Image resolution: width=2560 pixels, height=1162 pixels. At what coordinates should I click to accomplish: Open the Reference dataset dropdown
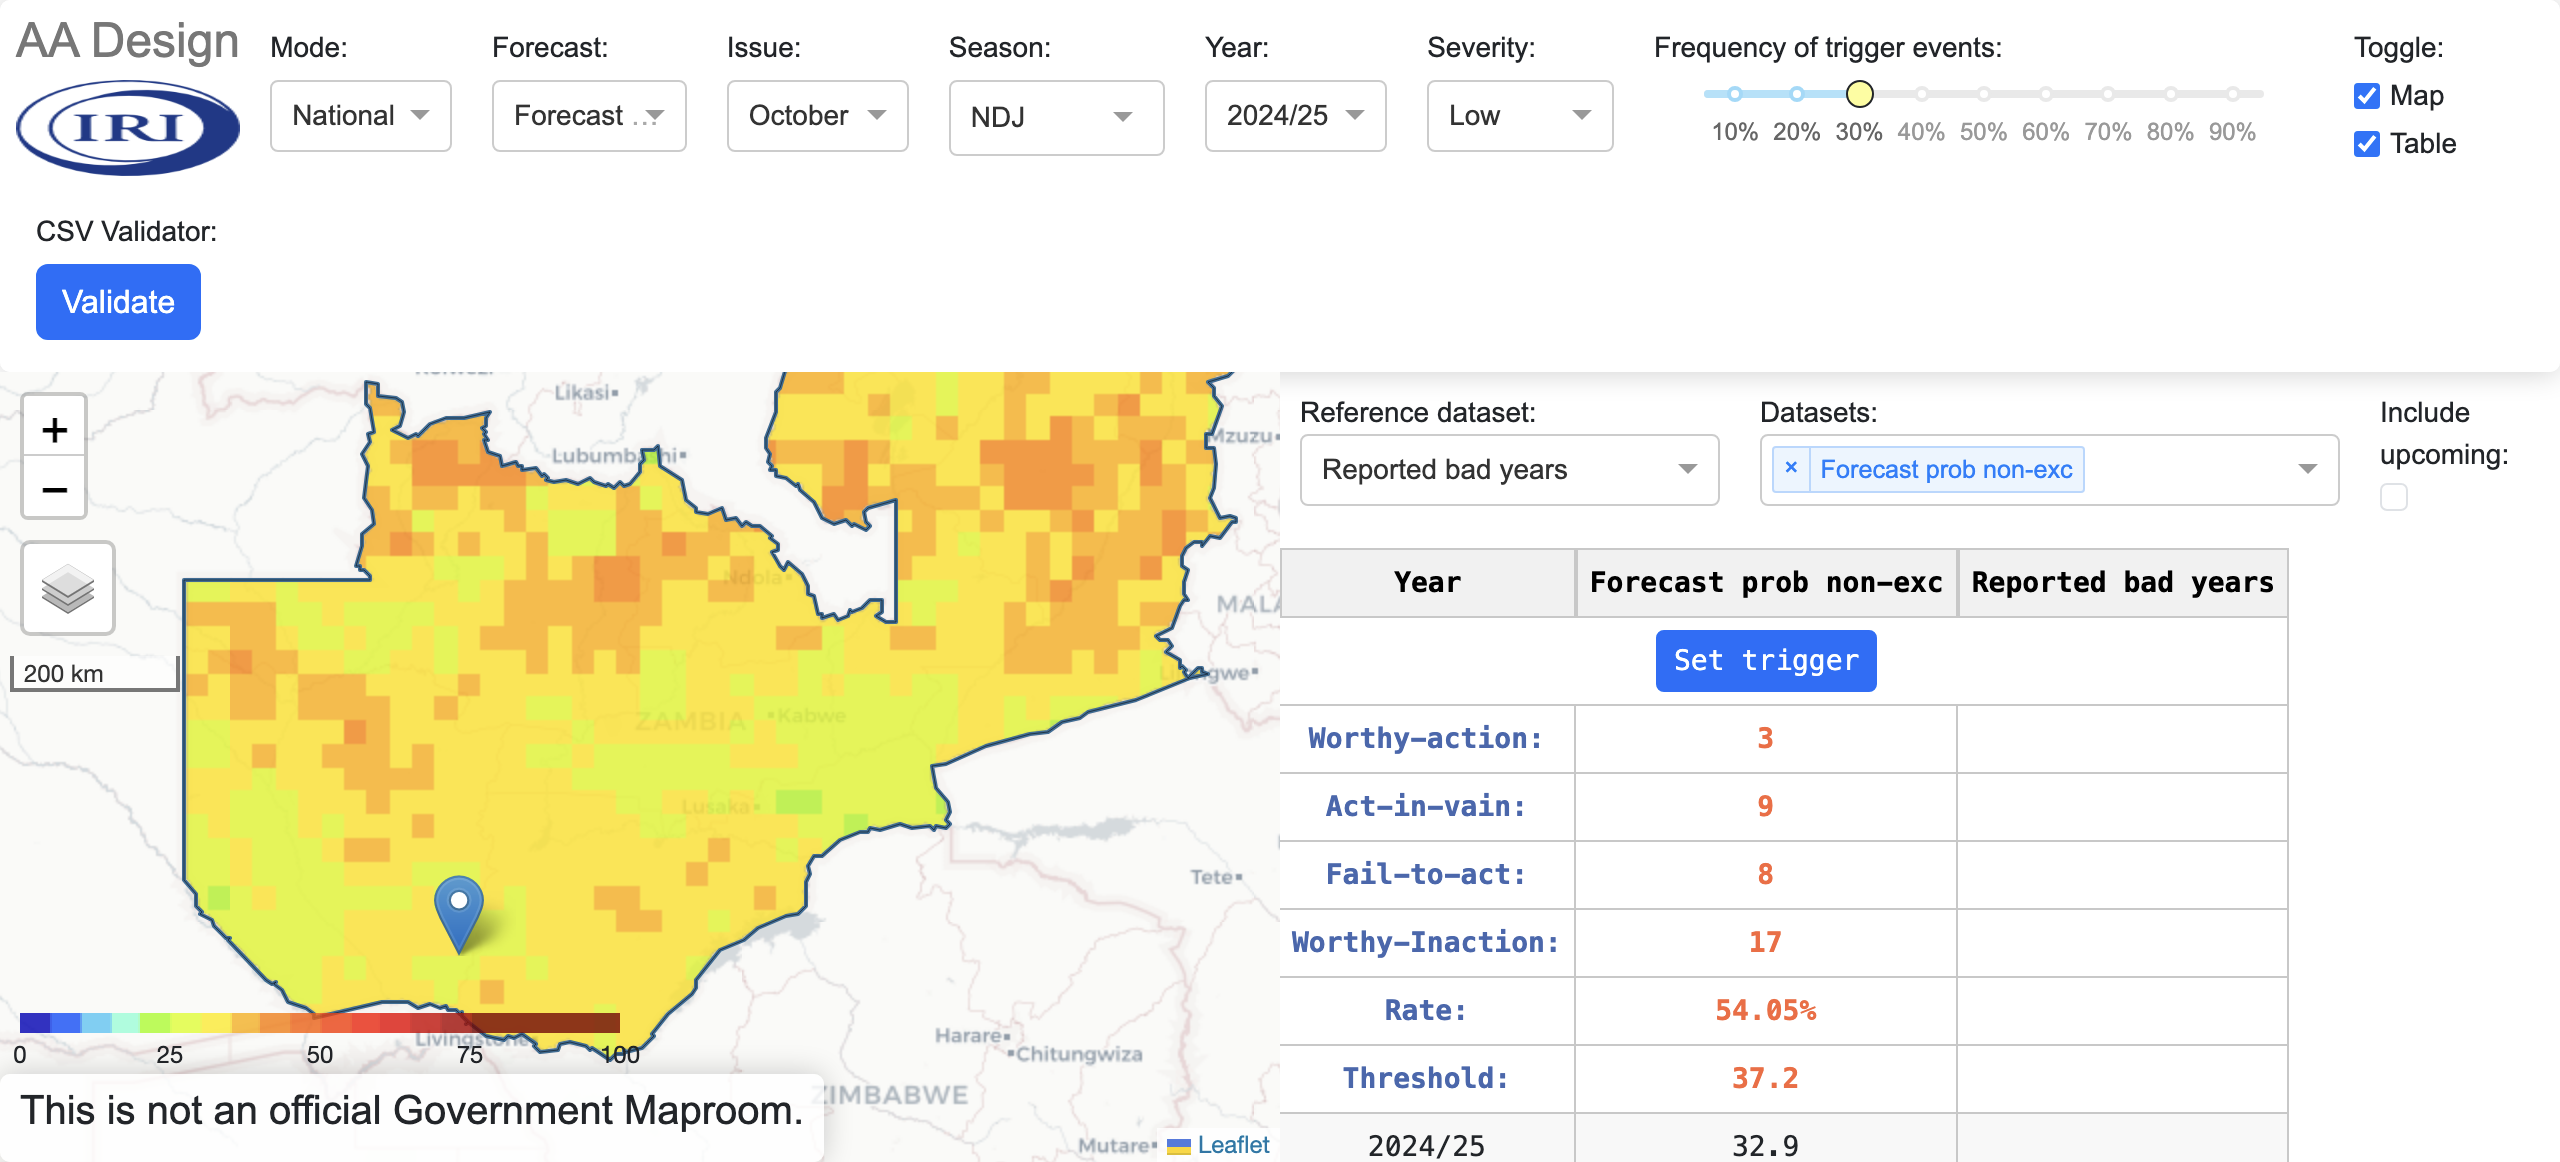[x=1509, y=470]
